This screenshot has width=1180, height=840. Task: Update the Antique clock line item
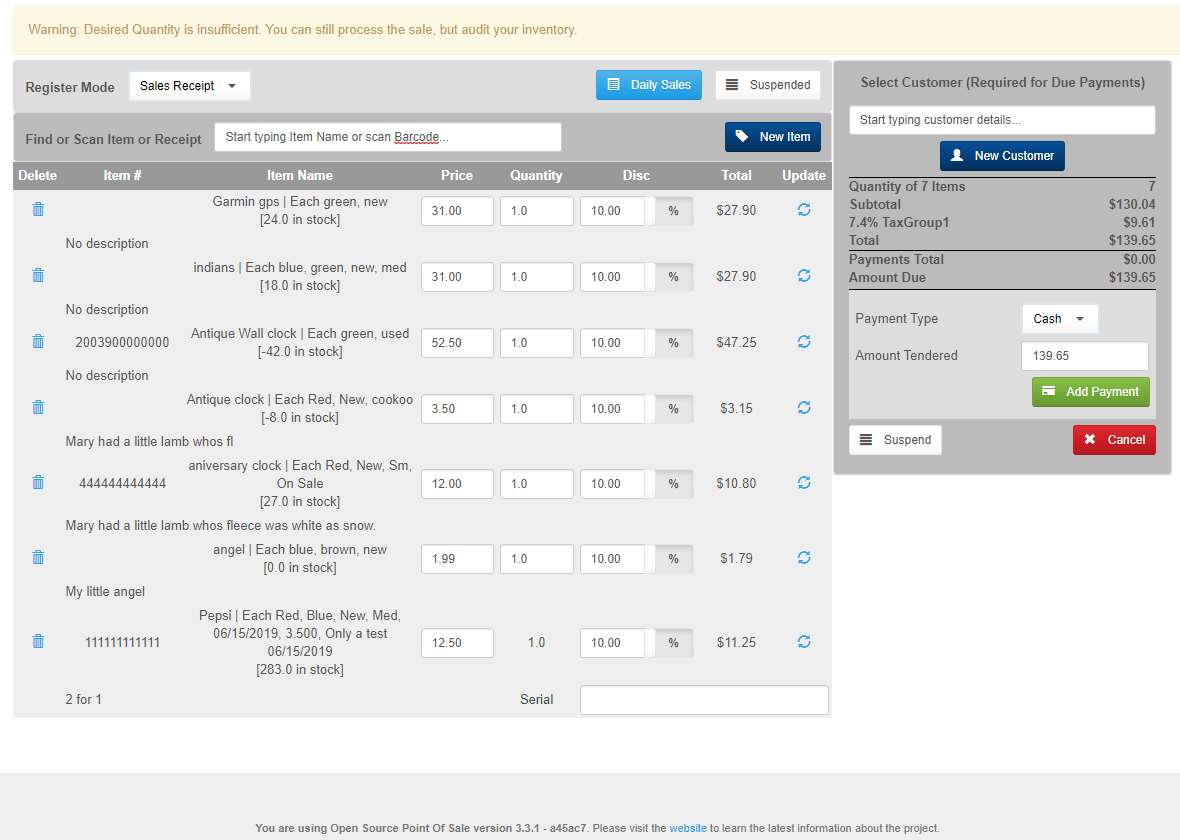pyautogui.click(x=804, y=407)
